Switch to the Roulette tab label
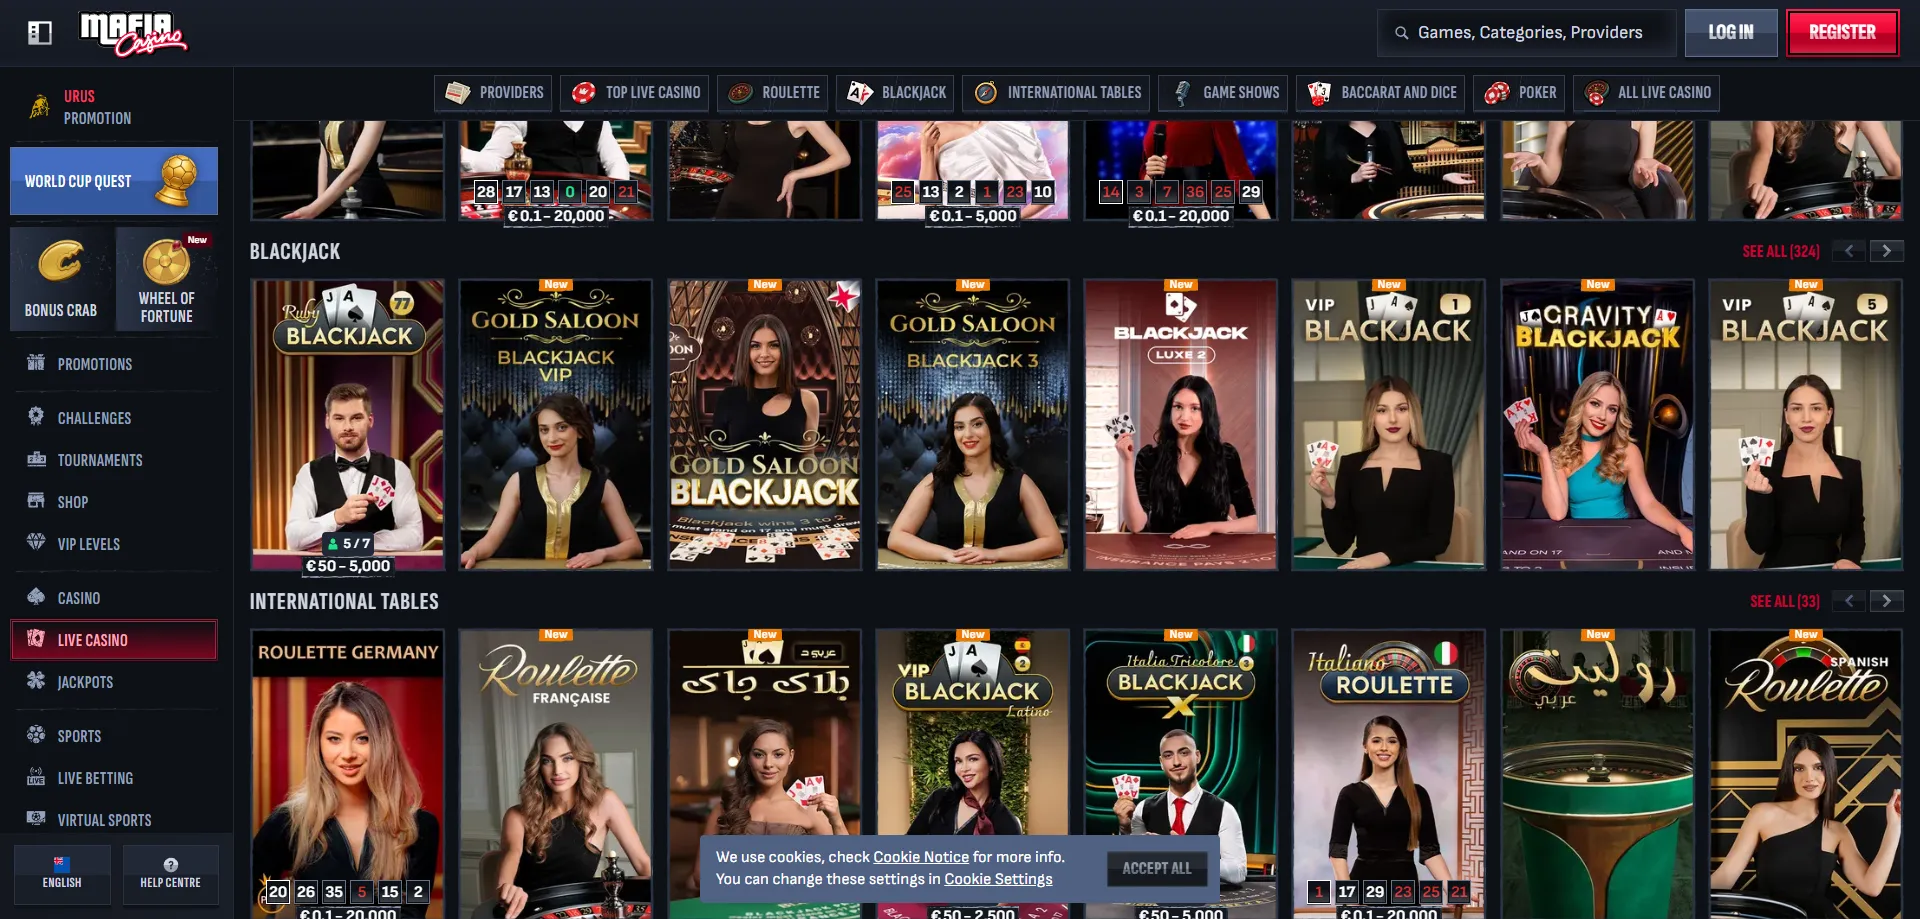This screenshot has height=919, width=1920. point(791,93)
